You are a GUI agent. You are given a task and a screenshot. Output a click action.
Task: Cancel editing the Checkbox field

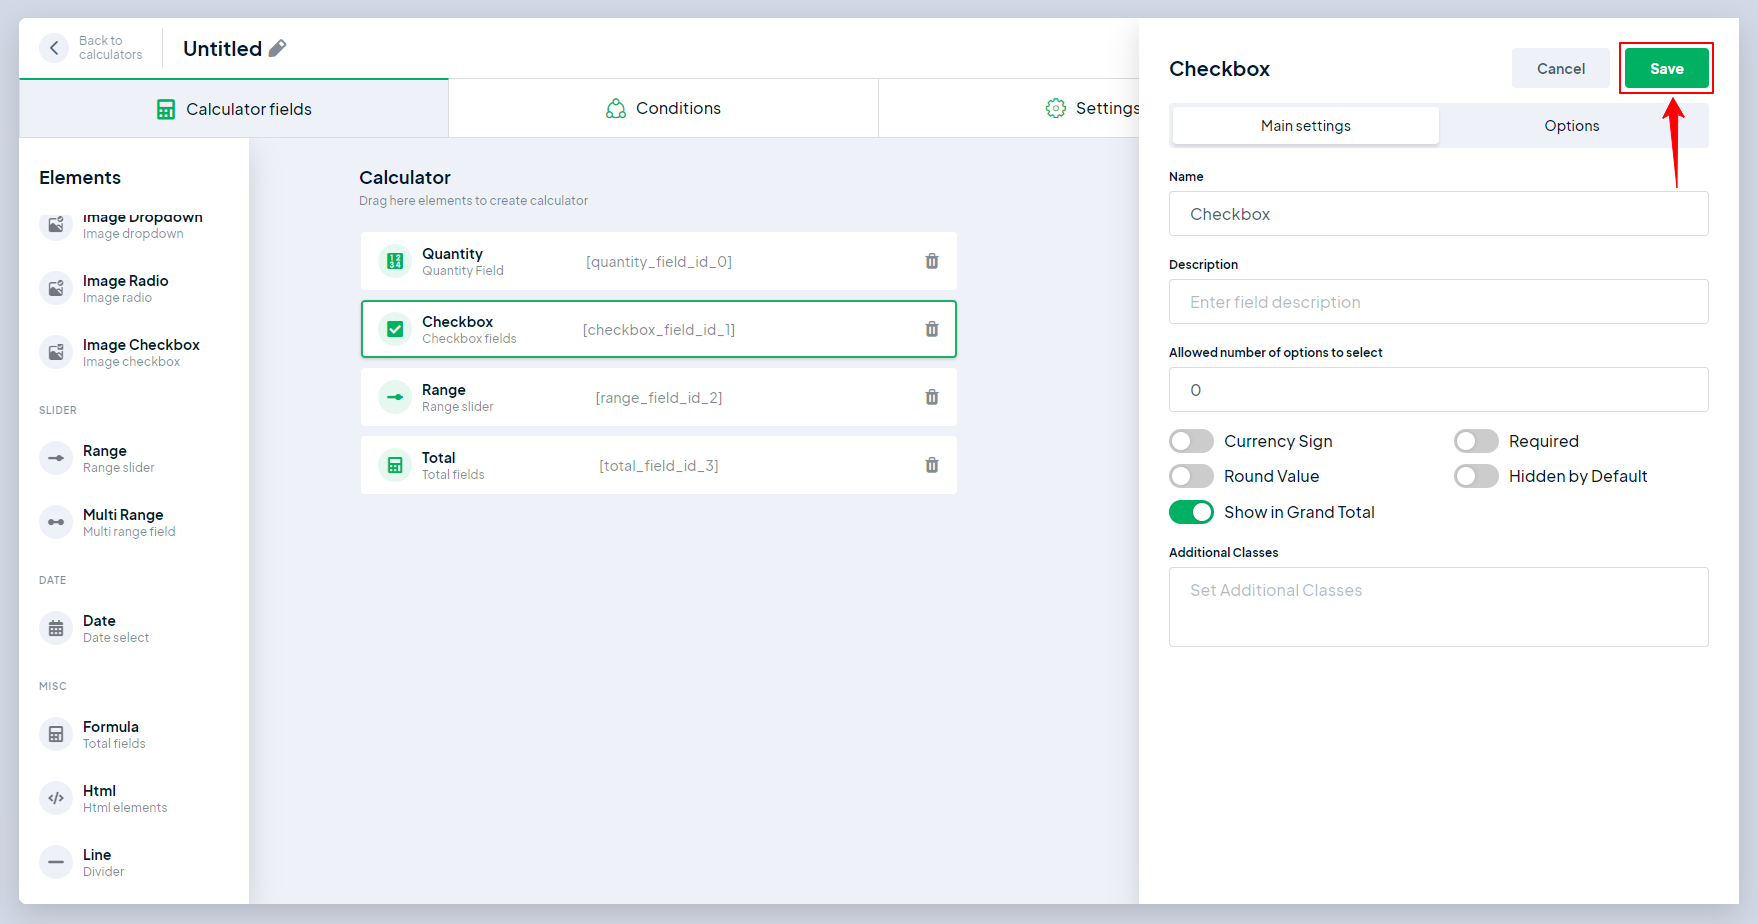click(x=1560, y=68)
